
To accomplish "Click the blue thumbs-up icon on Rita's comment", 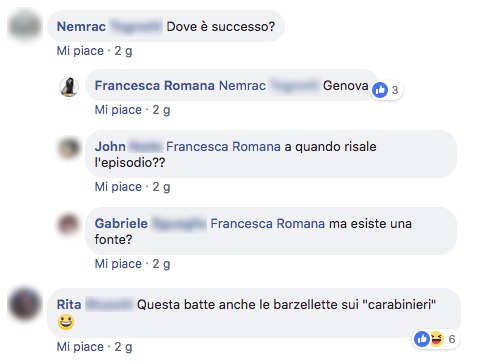I will pyautogui.click(x=422, y=339).
